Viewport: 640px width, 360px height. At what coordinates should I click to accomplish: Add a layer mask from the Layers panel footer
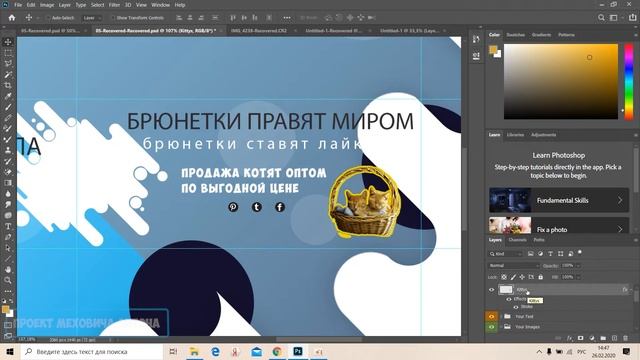tap(580, 338)
